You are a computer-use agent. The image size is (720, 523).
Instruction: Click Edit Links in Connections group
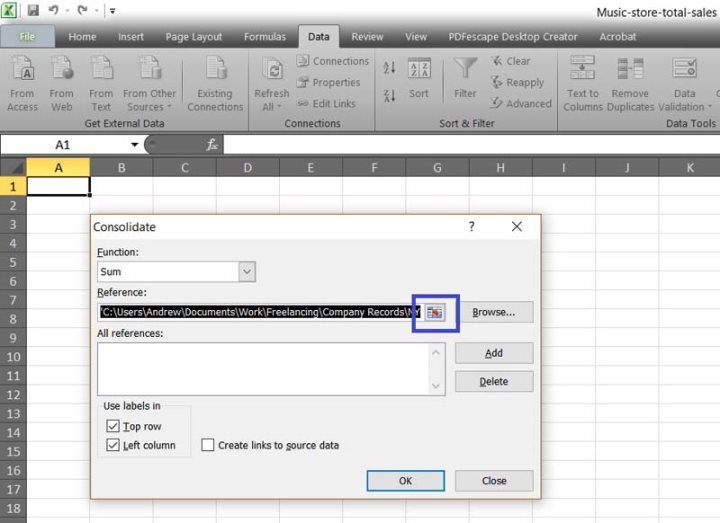click(326, 104)
